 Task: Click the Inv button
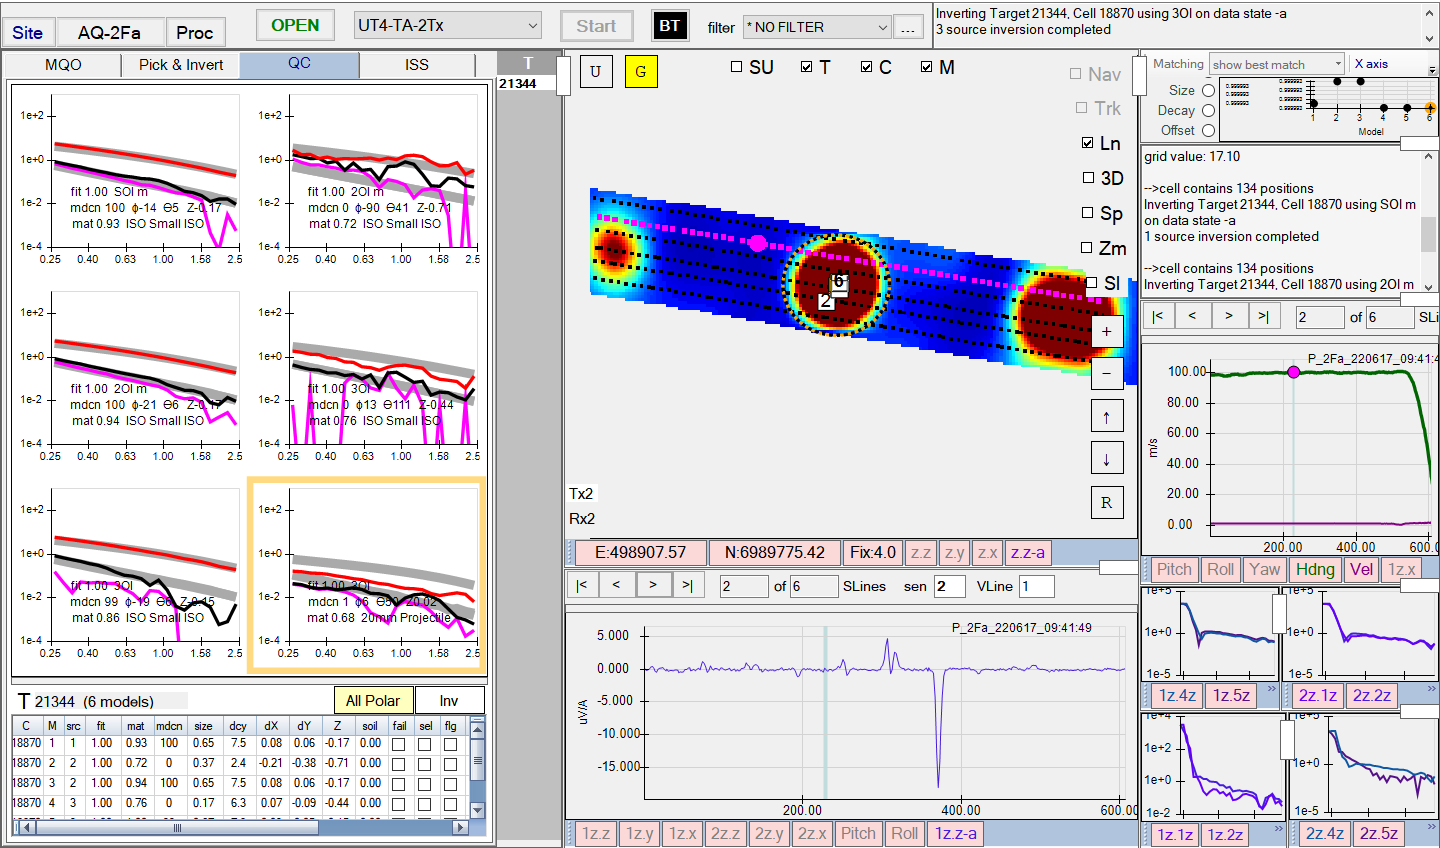tap(449, 701)
